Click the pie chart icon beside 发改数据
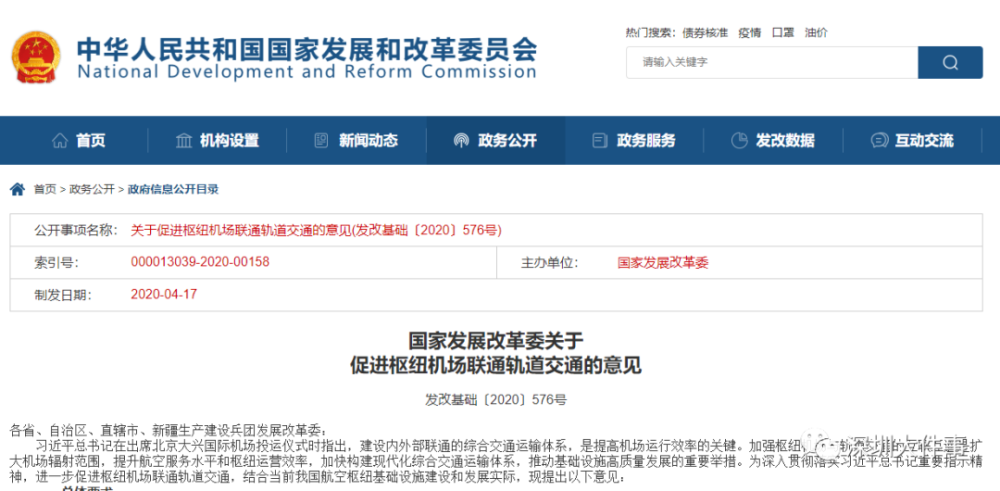1000x491 pixels. (739, 140)
